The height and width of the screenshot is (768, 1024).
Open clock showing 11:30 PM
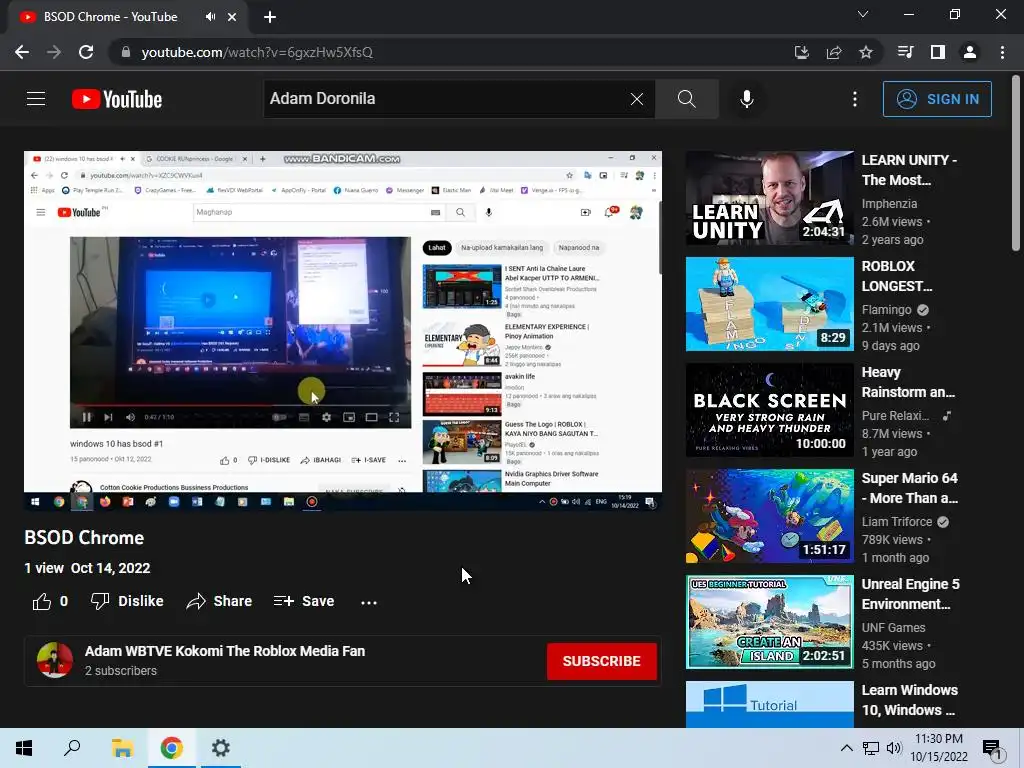939,748
